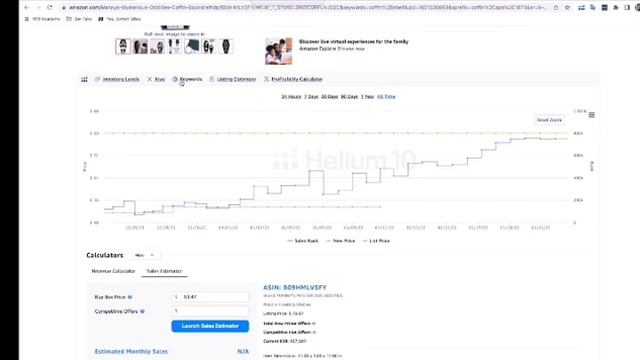The height and width of the screenshot is (360, 640).
Task: Select the second product thumbnail
Action: tap(140, 47)
